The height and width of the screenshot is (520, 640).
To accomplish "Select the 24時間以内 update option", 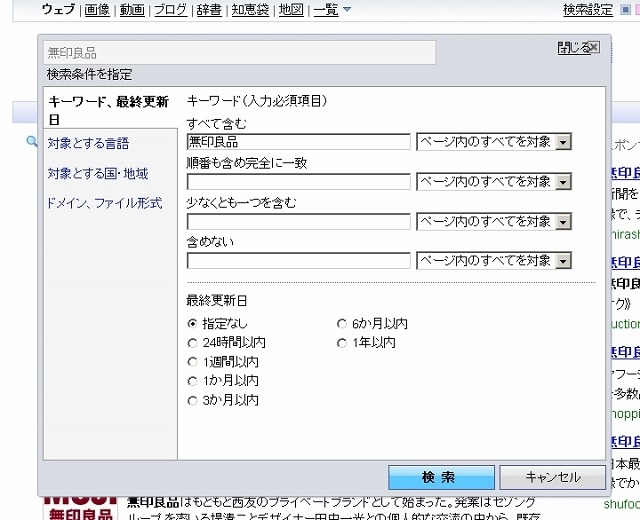I will [x=192, y=343].
